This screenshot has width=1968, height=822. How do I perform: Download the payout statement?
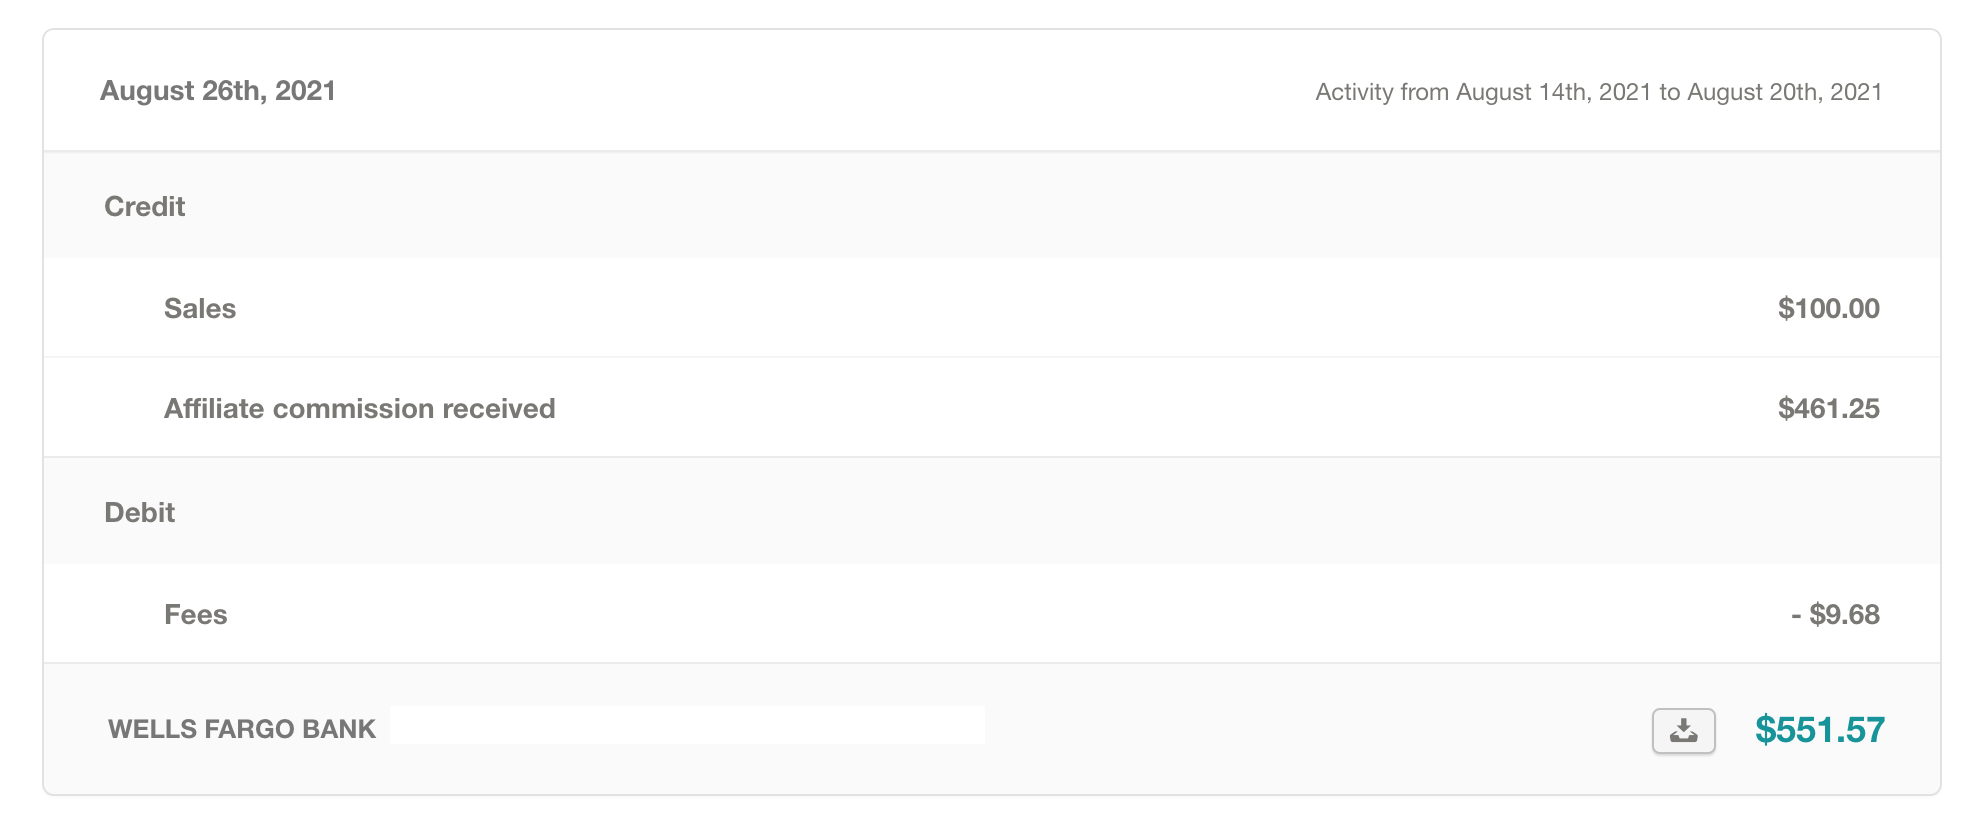point(1683,731)
